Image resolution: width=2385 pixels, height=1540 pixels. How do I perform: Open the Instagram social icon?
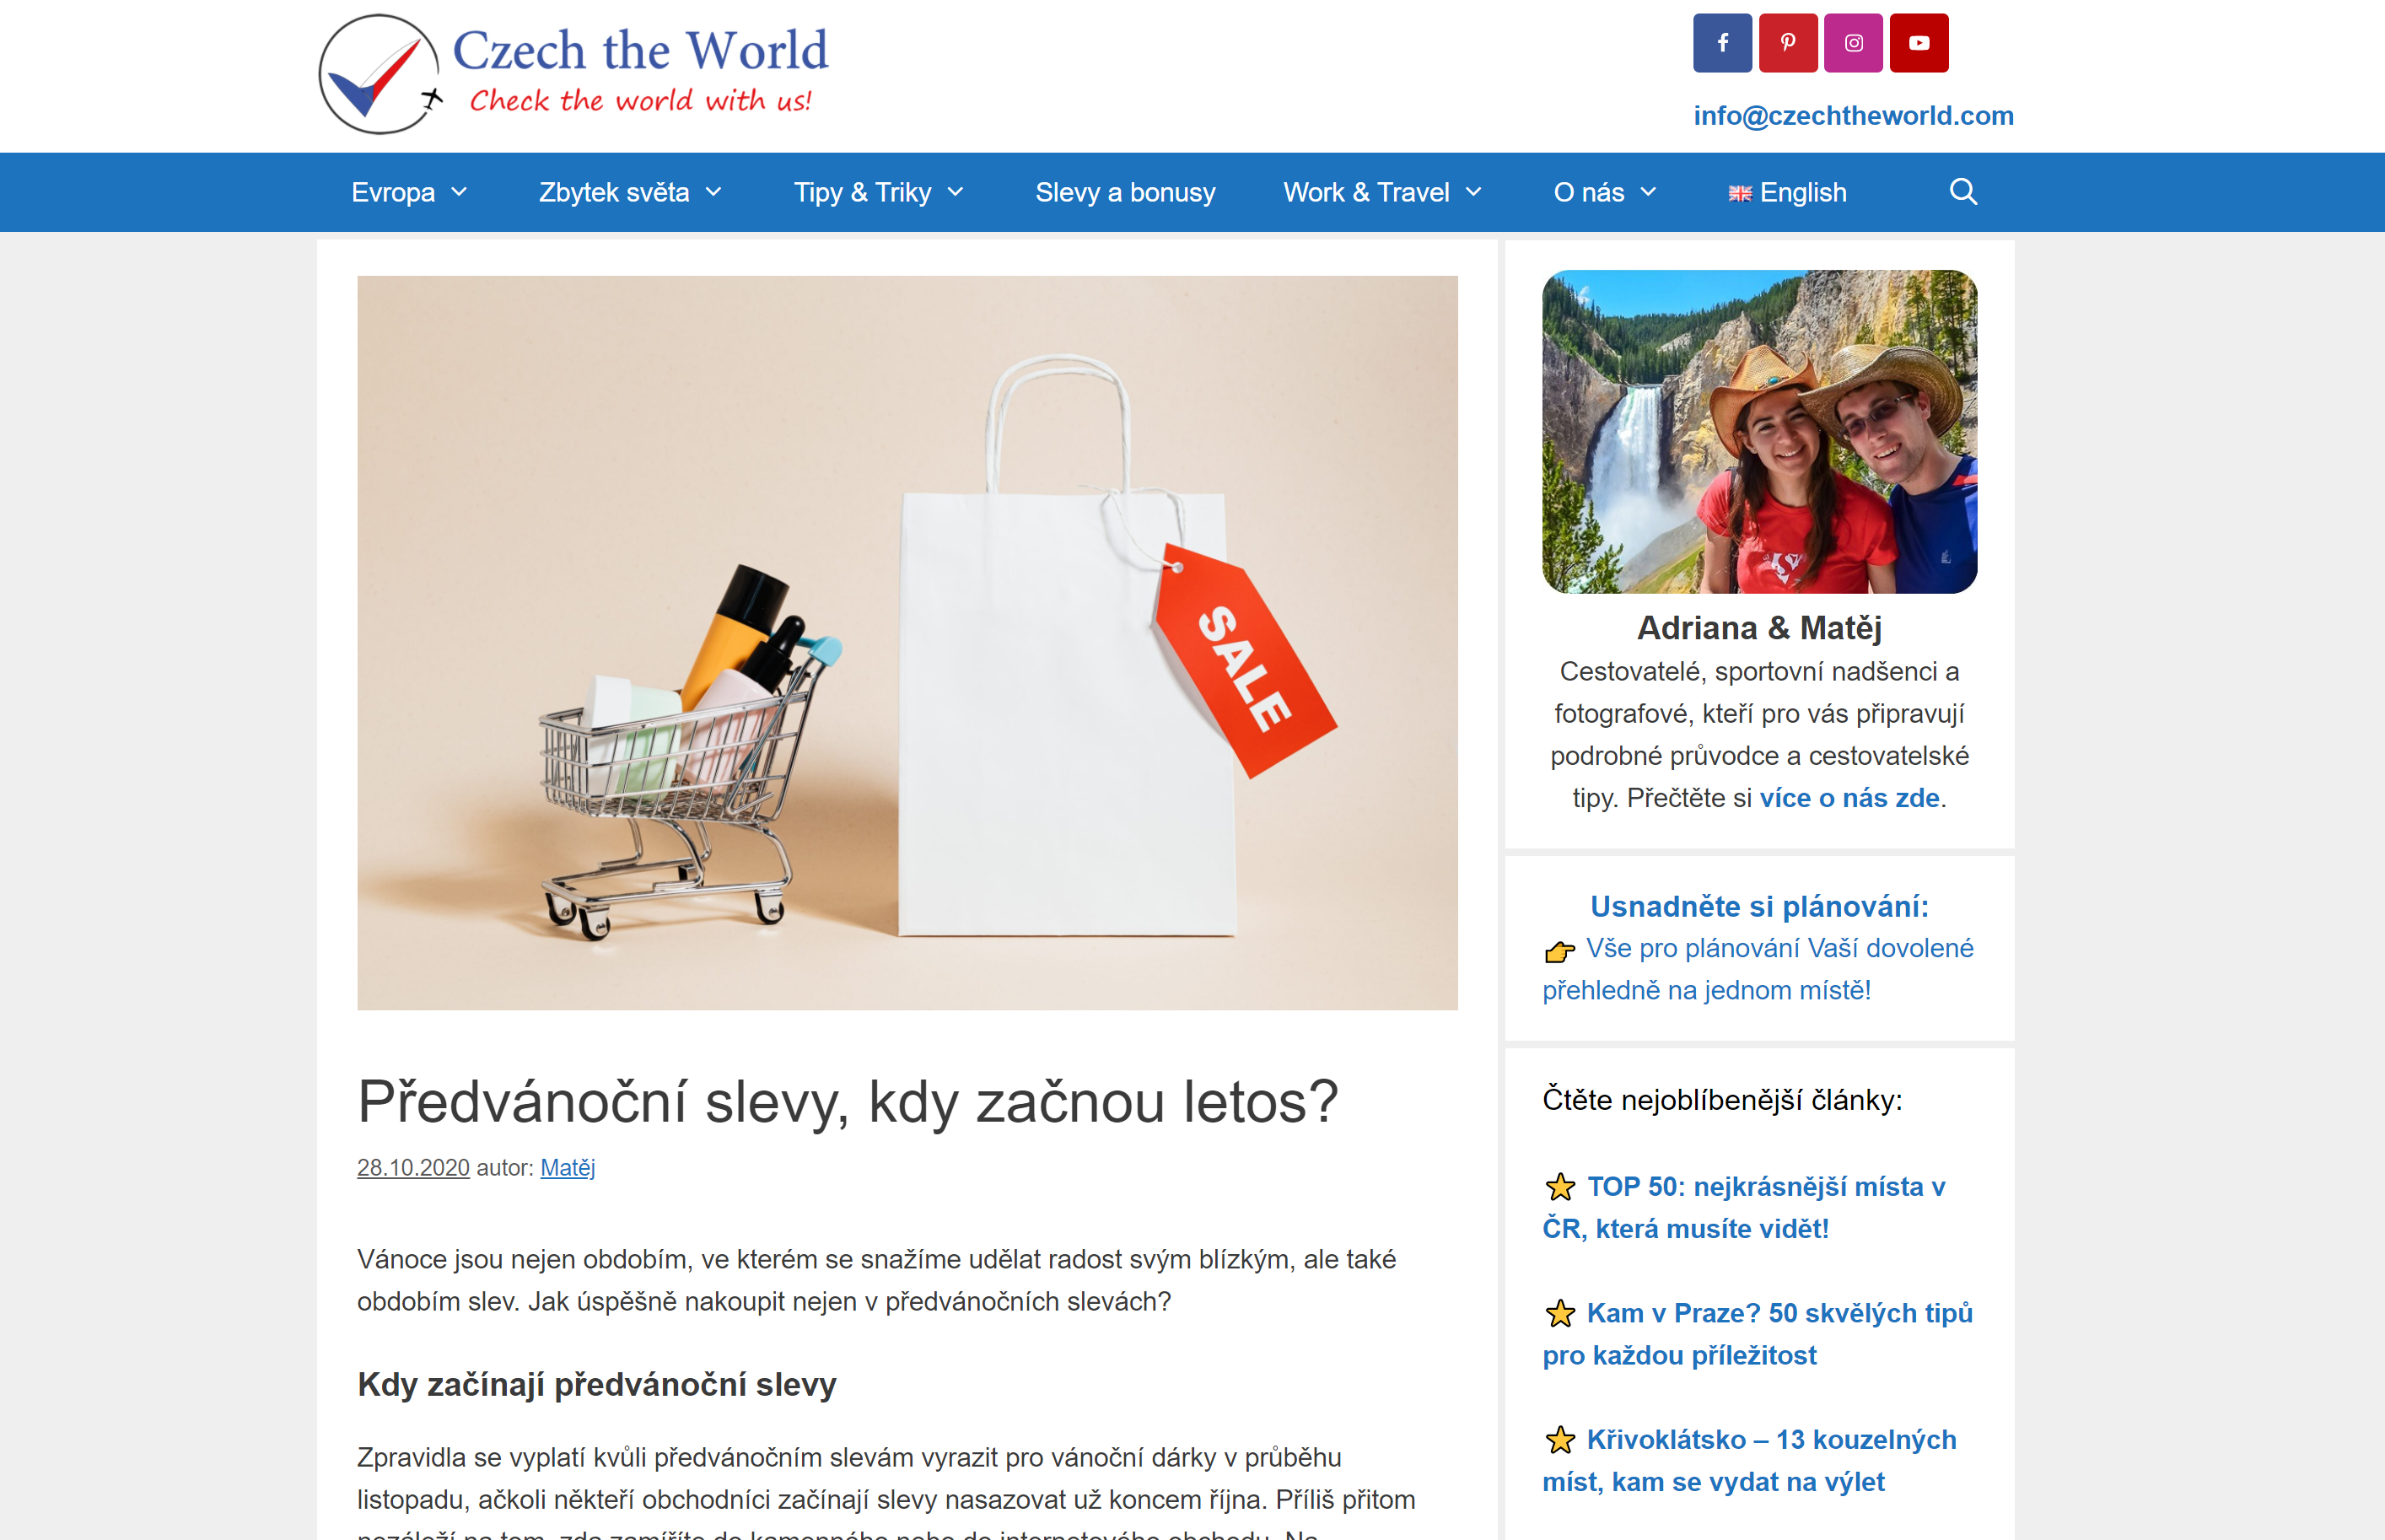[1853, 43]
